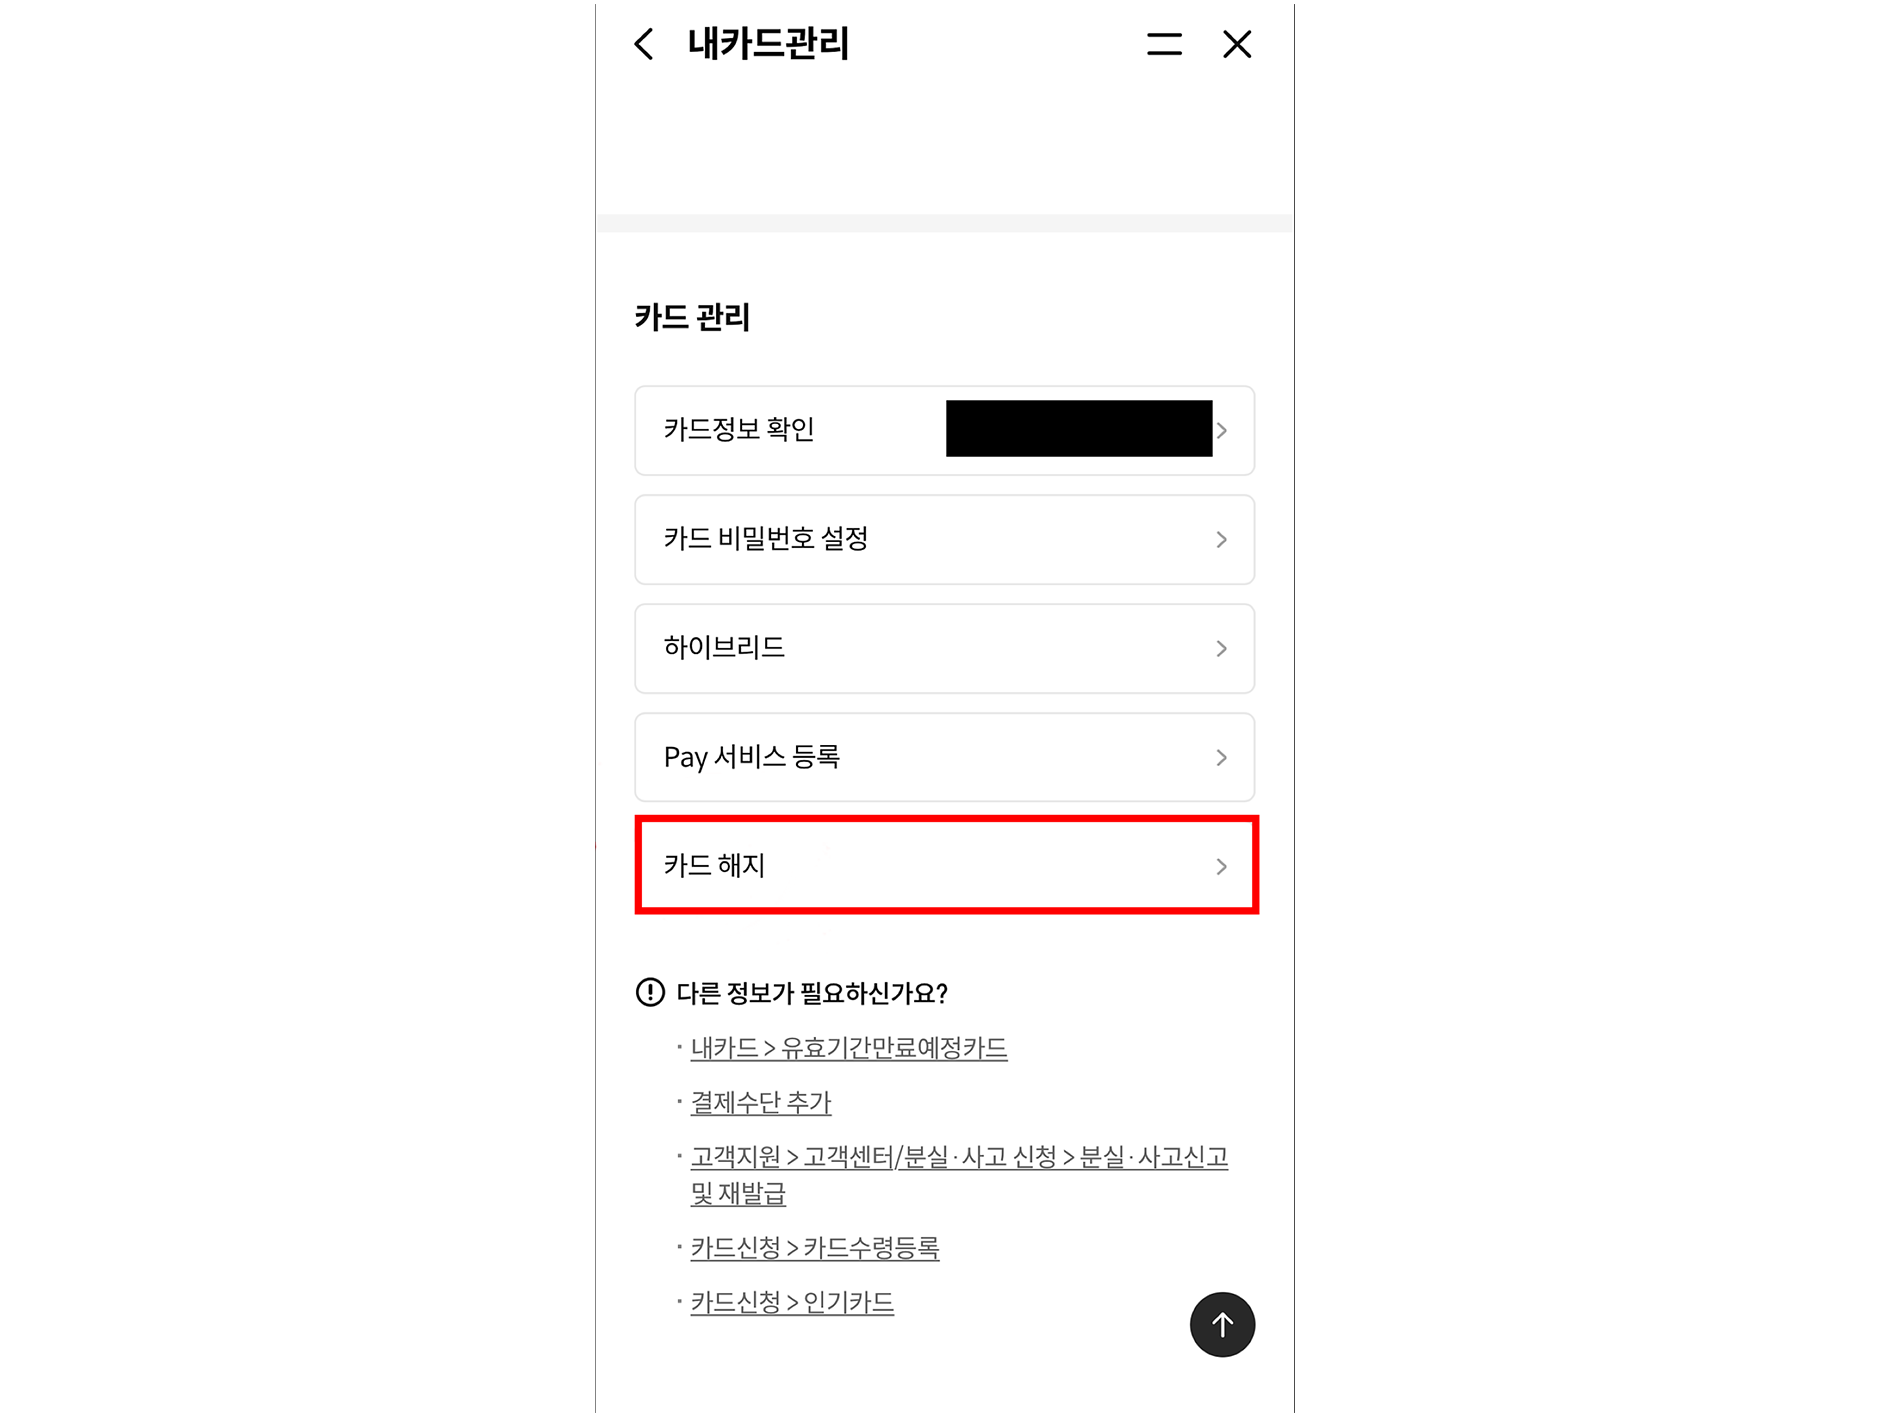Click chevron on 카드 해지 row
The image size is (1890, 1417).
click(1222, 866)
